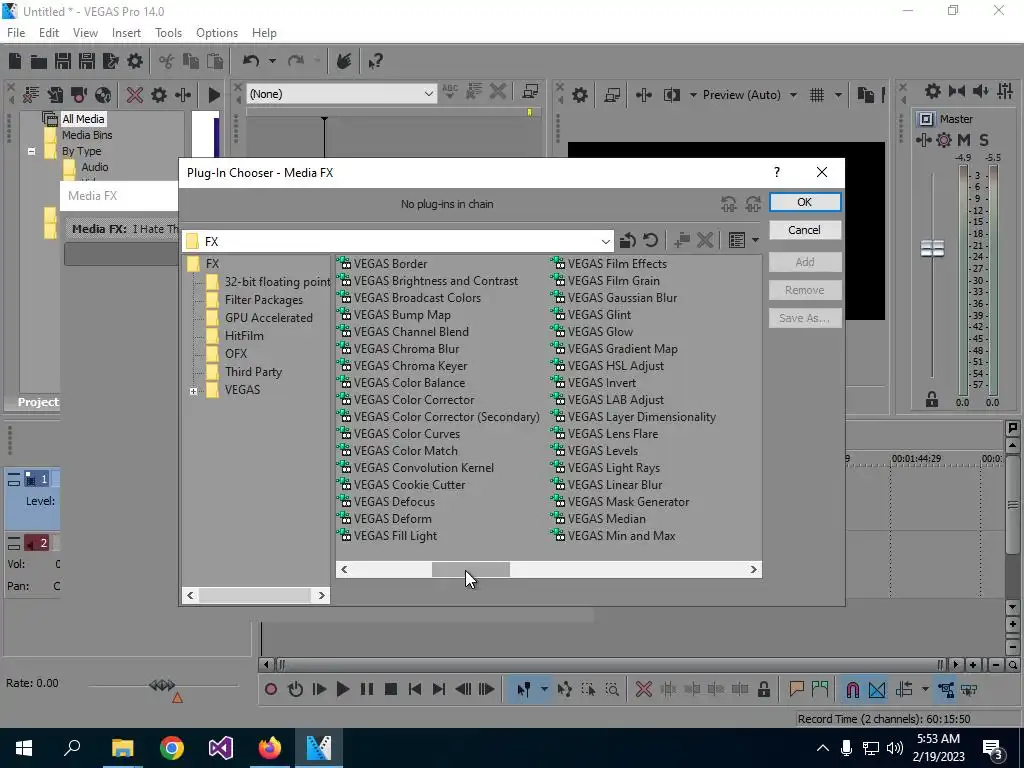The width and height of the screenshot is (1024, 768).
Task: Open Video Preview properties gear icon
Action: pyautogui.click(x=579, y=95)
